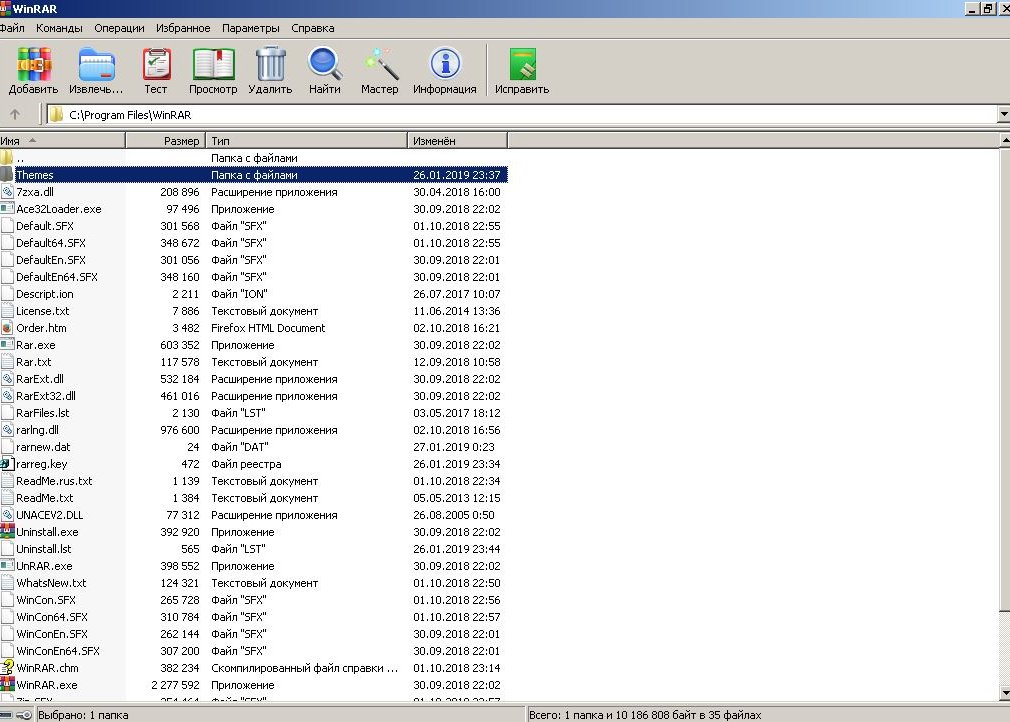Sort file list by Тип column
The height and width of the screenshot is (722, 1010).
[307, 140]
